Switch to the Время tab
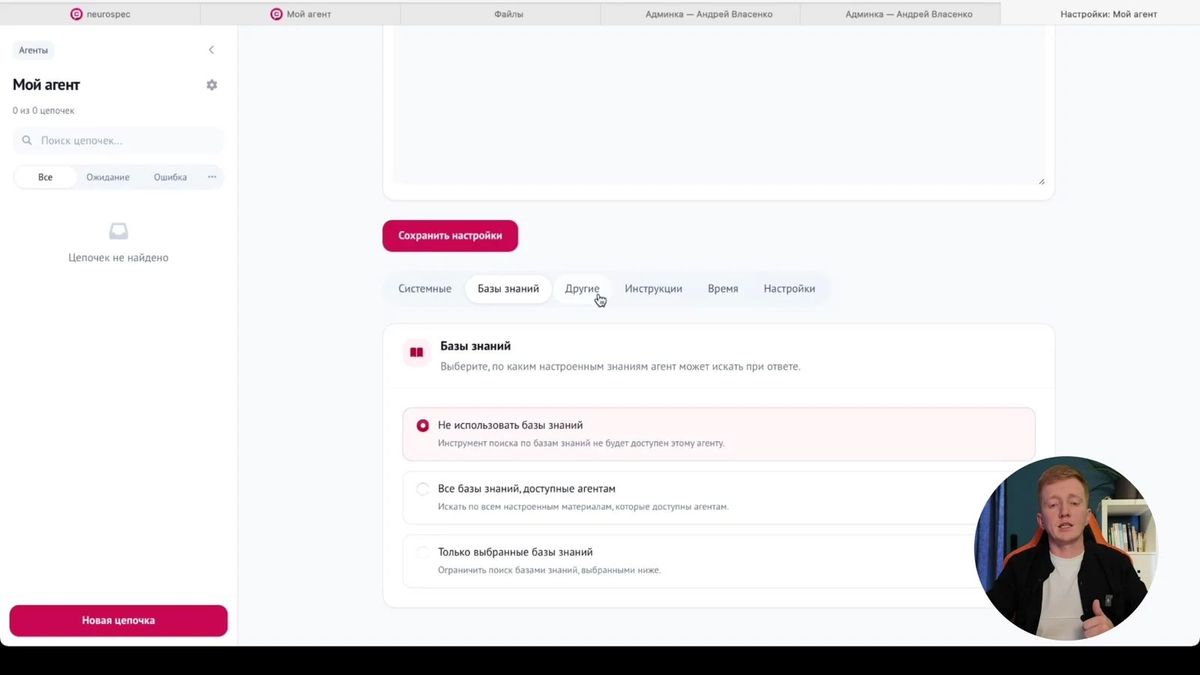This screenshot has width=1200, height=675. click(x=723, y=289)
